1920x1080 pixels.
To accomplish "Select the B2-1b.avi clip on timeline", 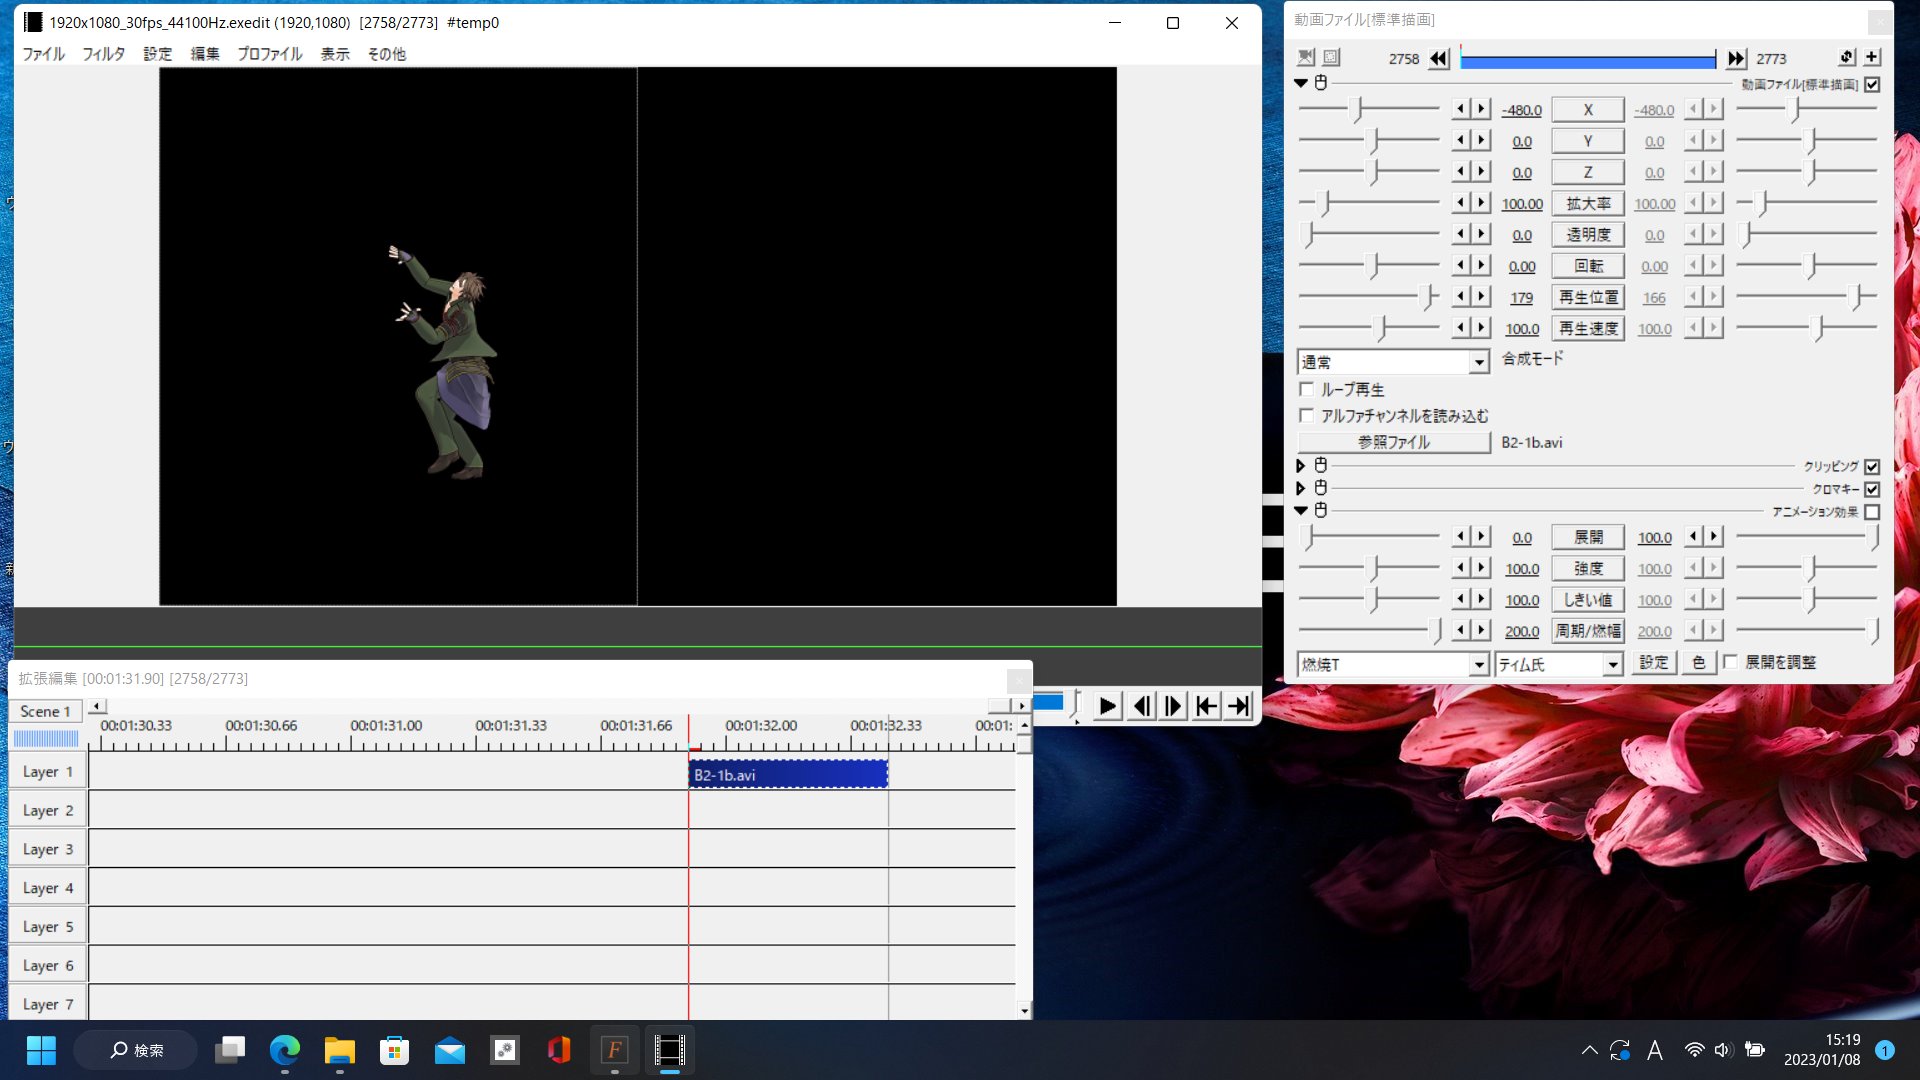I will tap(787, 775).
